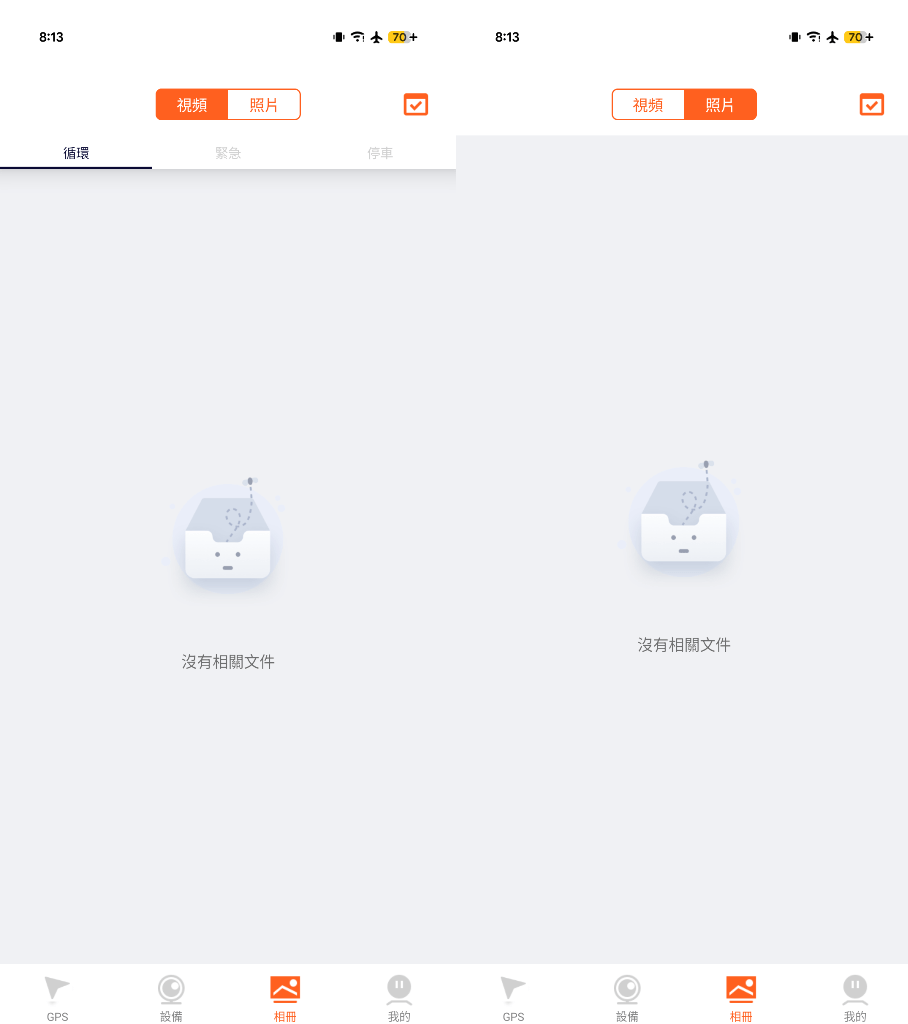Viewport: 908px width, 1024px height.
Task: Select 照片 segment on right screen
Action: tap(720, 104)
